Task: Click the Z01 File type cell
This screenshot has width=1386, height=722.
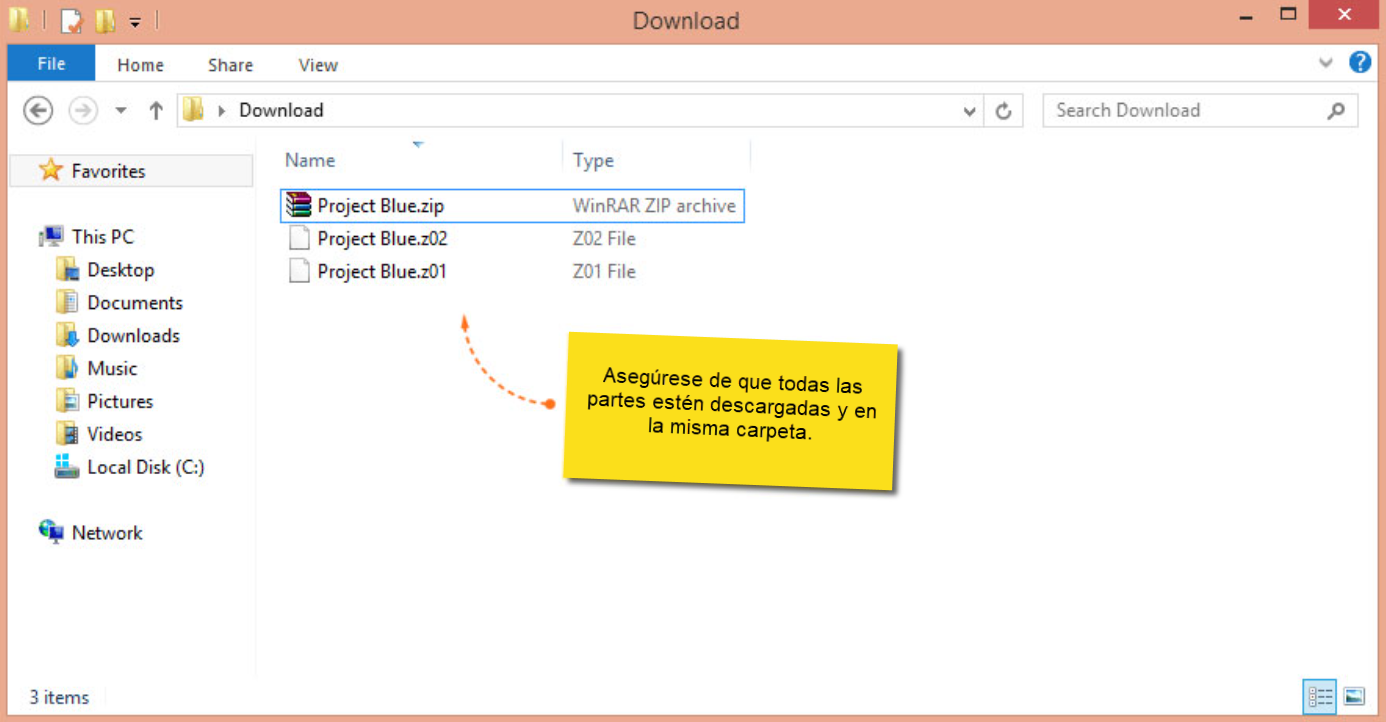Action: tap(604, 271)
